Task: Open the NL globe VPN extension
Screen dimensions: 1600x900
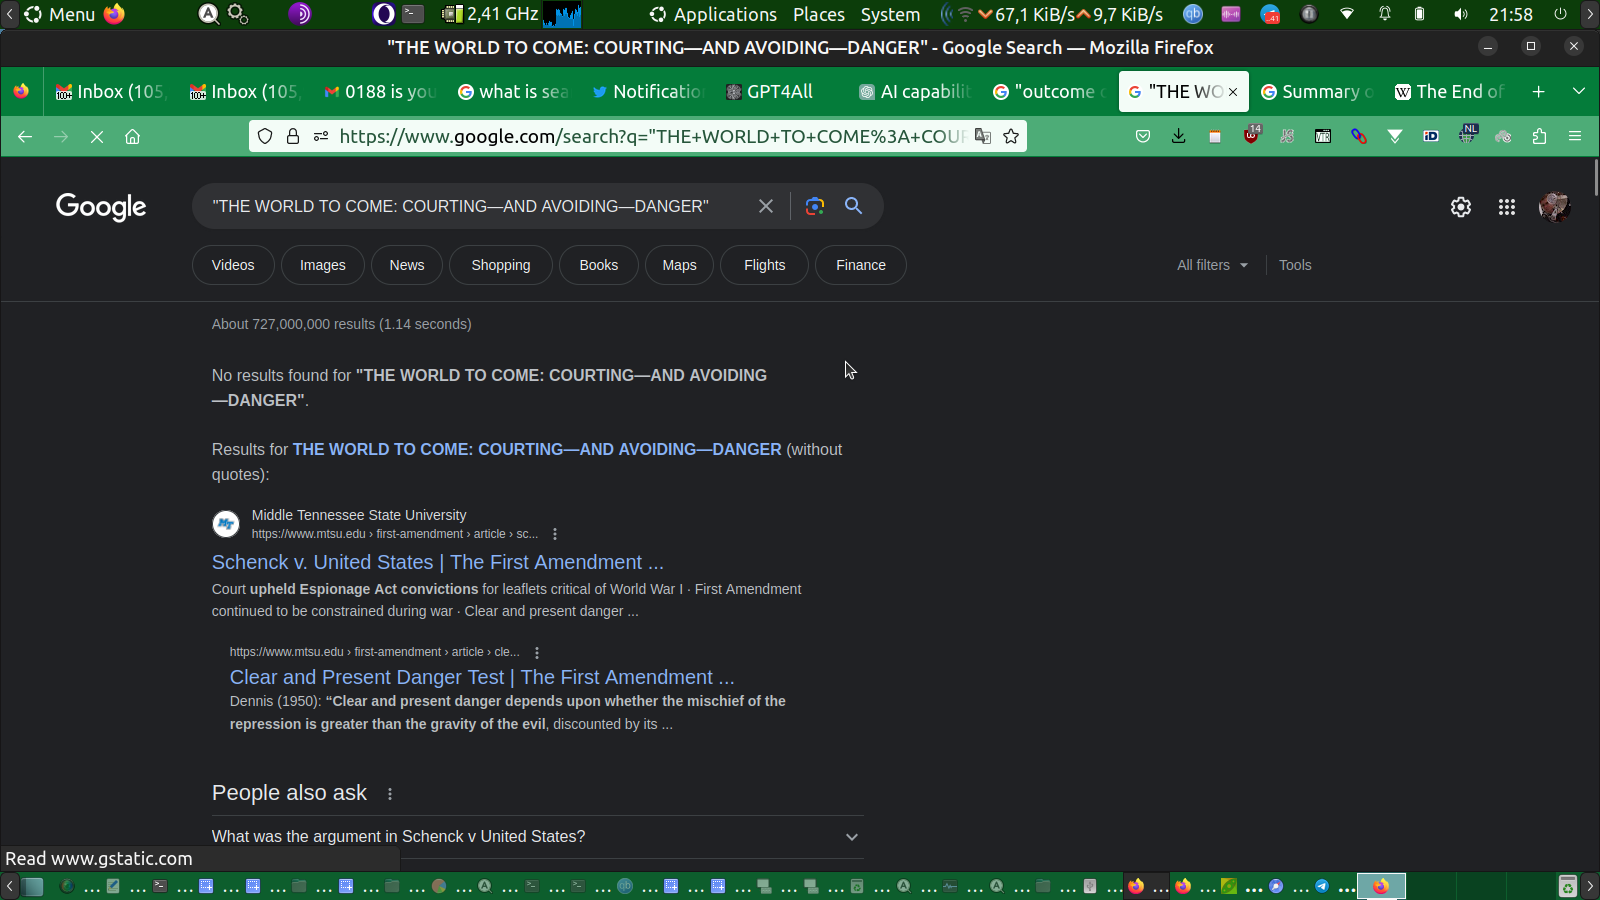Action: [1467, 134]
